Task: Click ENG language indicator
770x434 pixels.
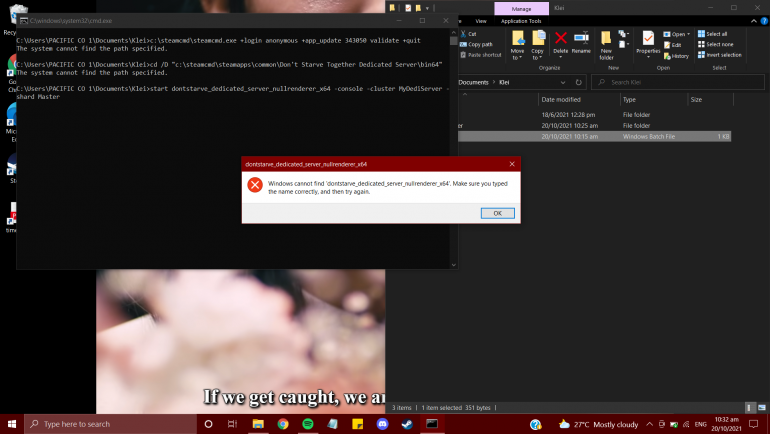Action: pyautogui.click(x=701, y=424)
